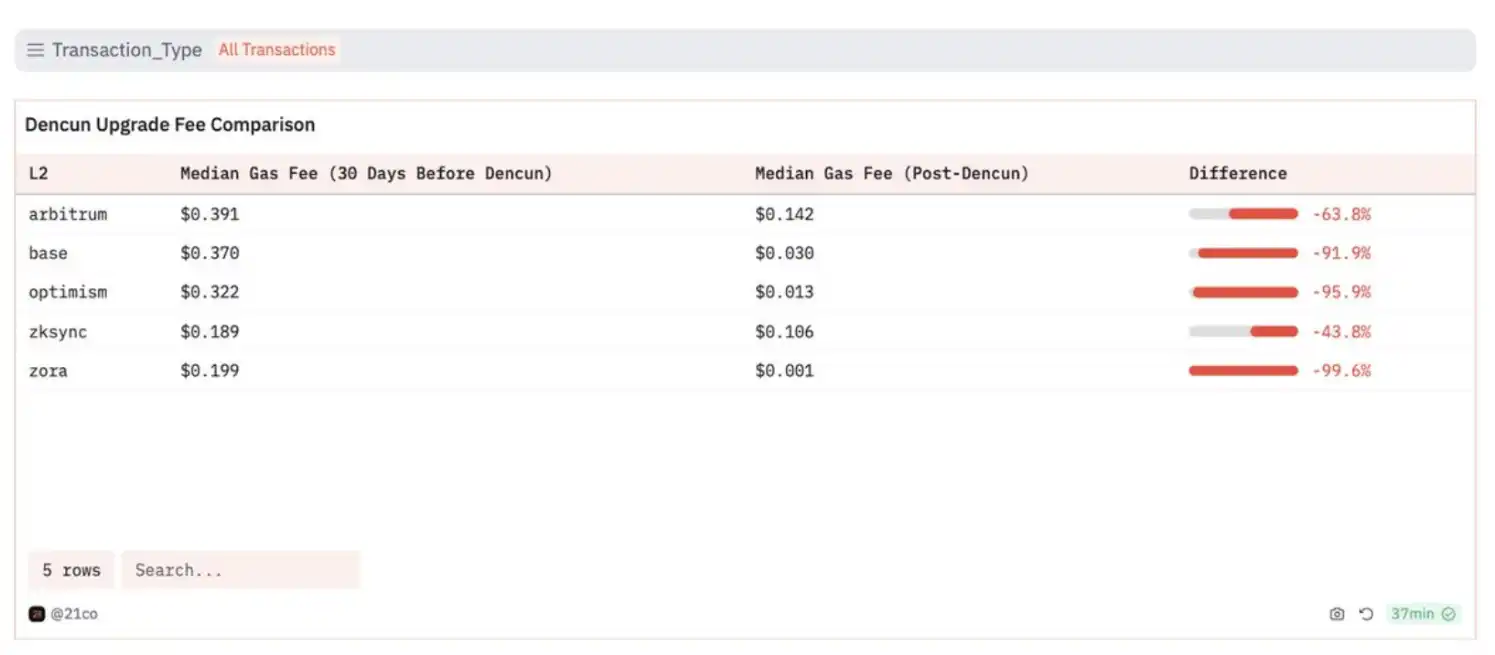Click the zora difference bar
This screenshot has height=655, width=1495.
click(1243, 371)
